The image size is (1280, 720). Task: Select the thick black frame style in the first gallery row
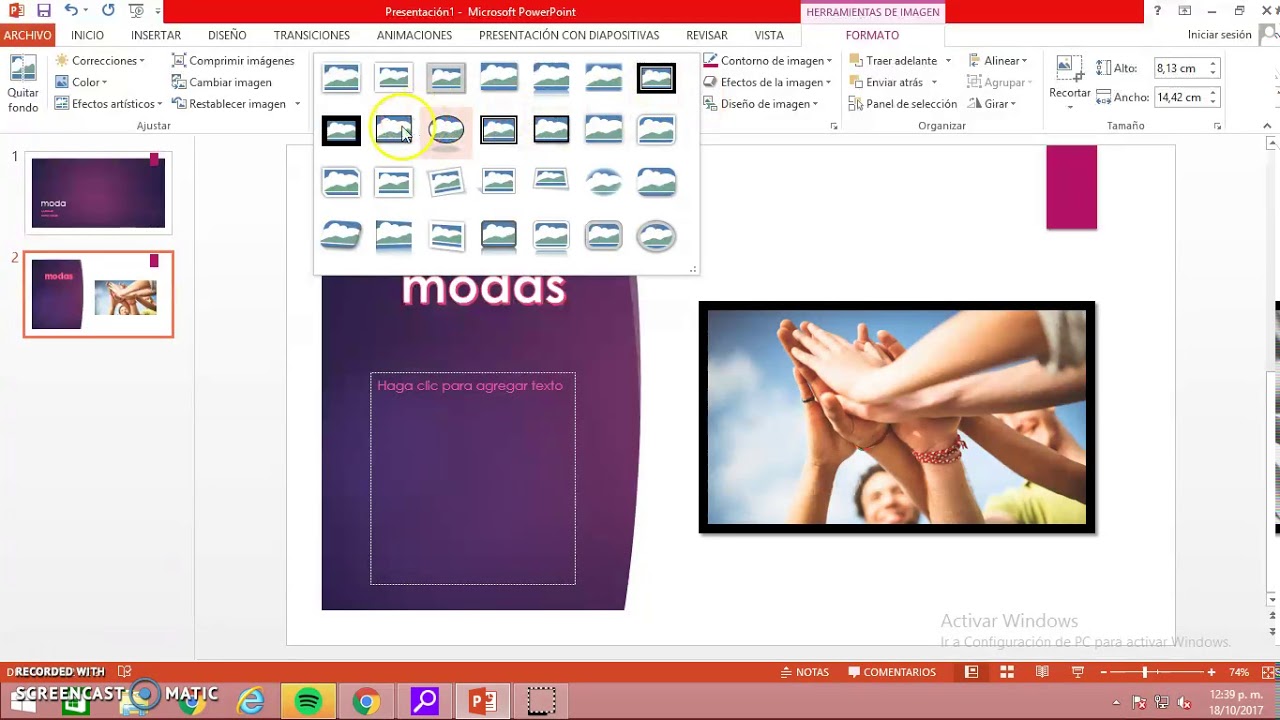tap(656, 77)
